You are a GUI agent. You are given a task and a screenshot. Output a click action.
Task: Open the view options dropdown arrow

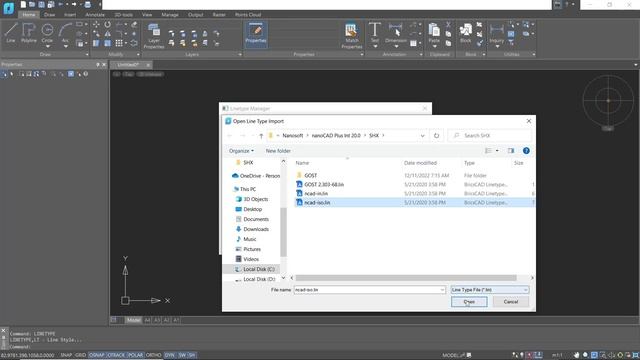(x=497, y=151)
